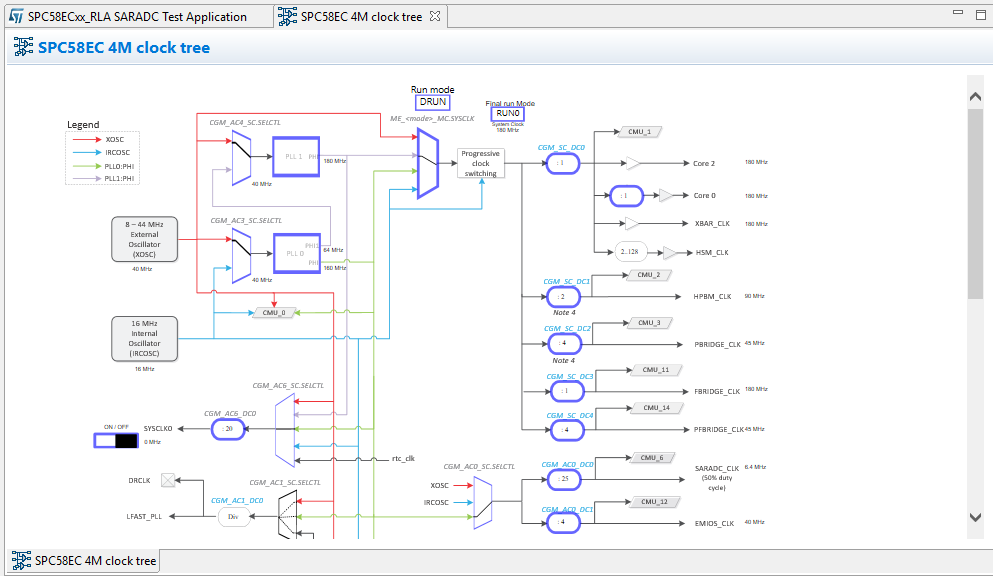Click the CMU_6 block
This screenshot has width=993, height=576.
pos(652,458)
